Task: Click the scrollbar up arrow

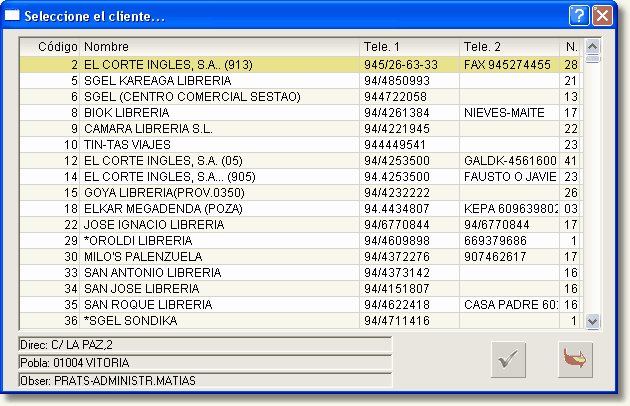Action: click(593, 47)
